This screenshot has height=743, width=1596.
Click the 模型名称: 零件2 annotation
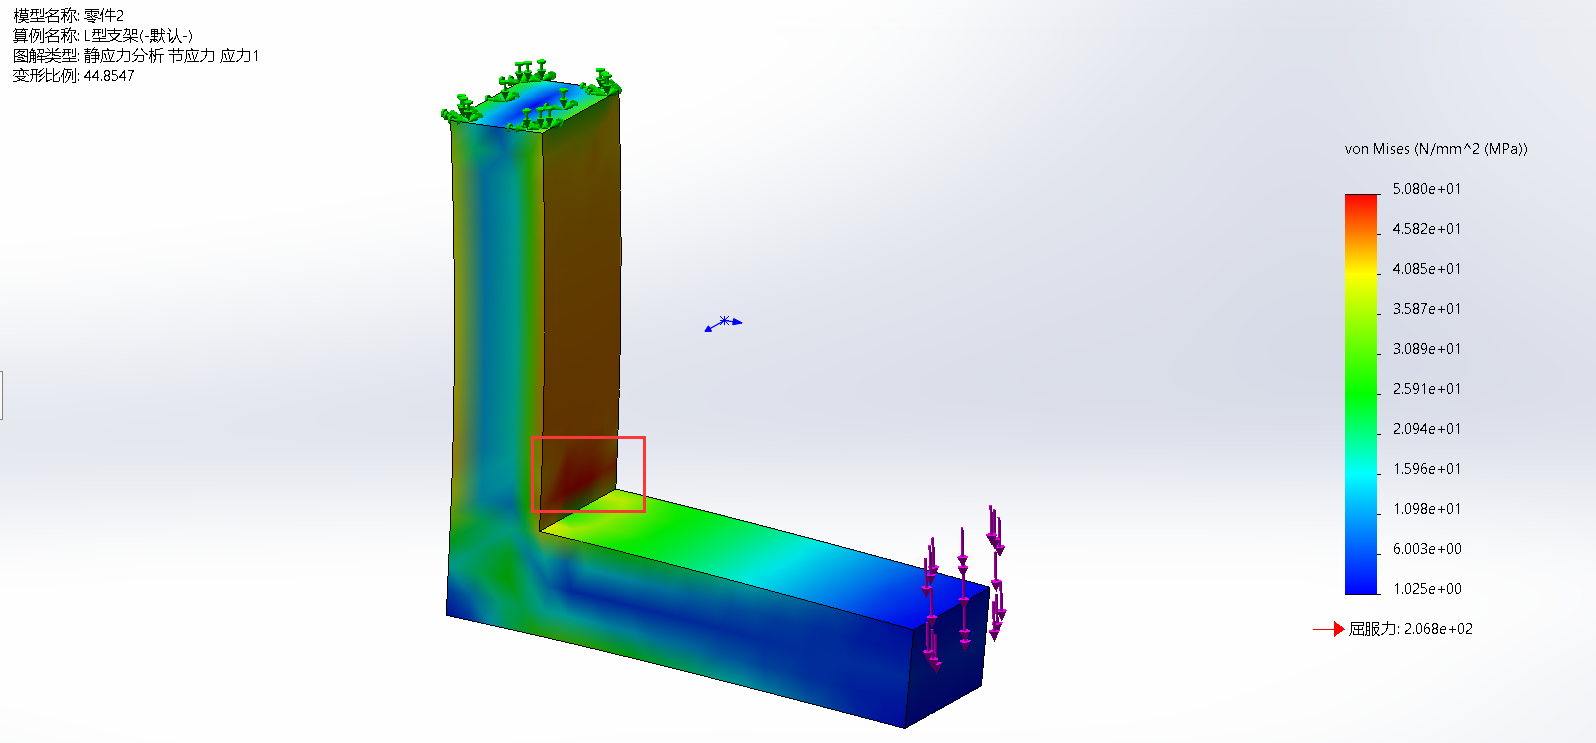pyautogui.click(x=68, y=16)
